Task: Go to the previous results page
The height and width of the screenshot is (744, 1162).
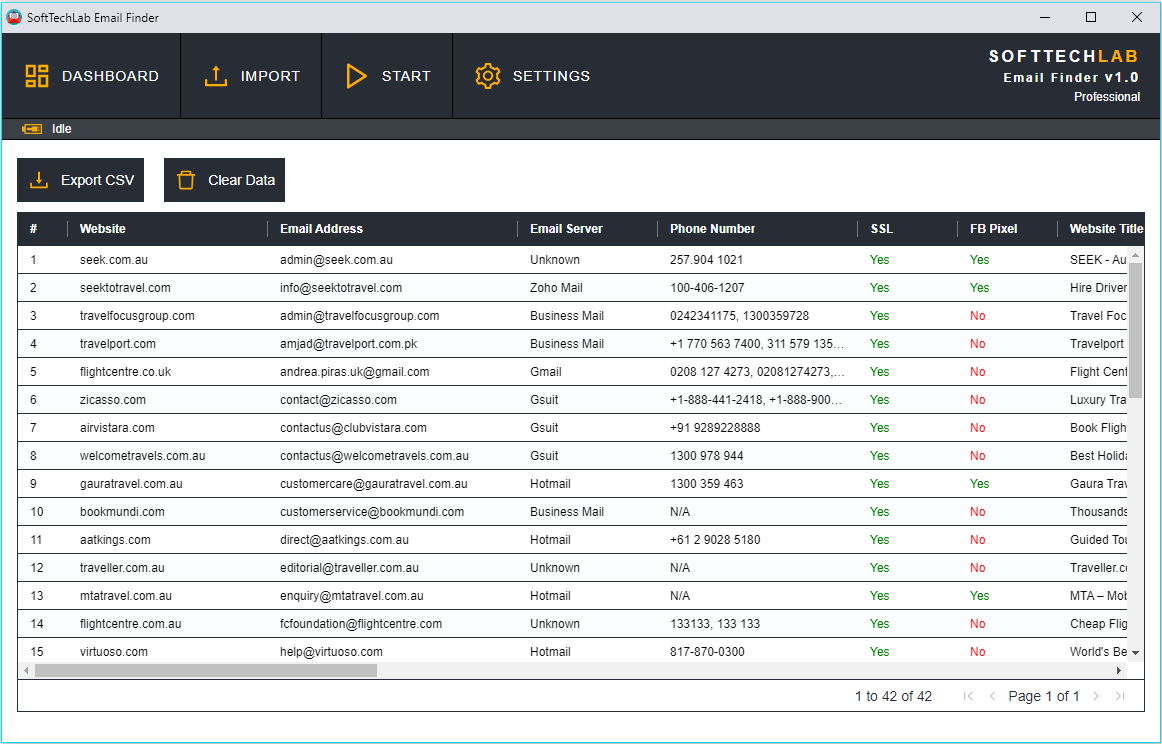Action: (992, 696)
